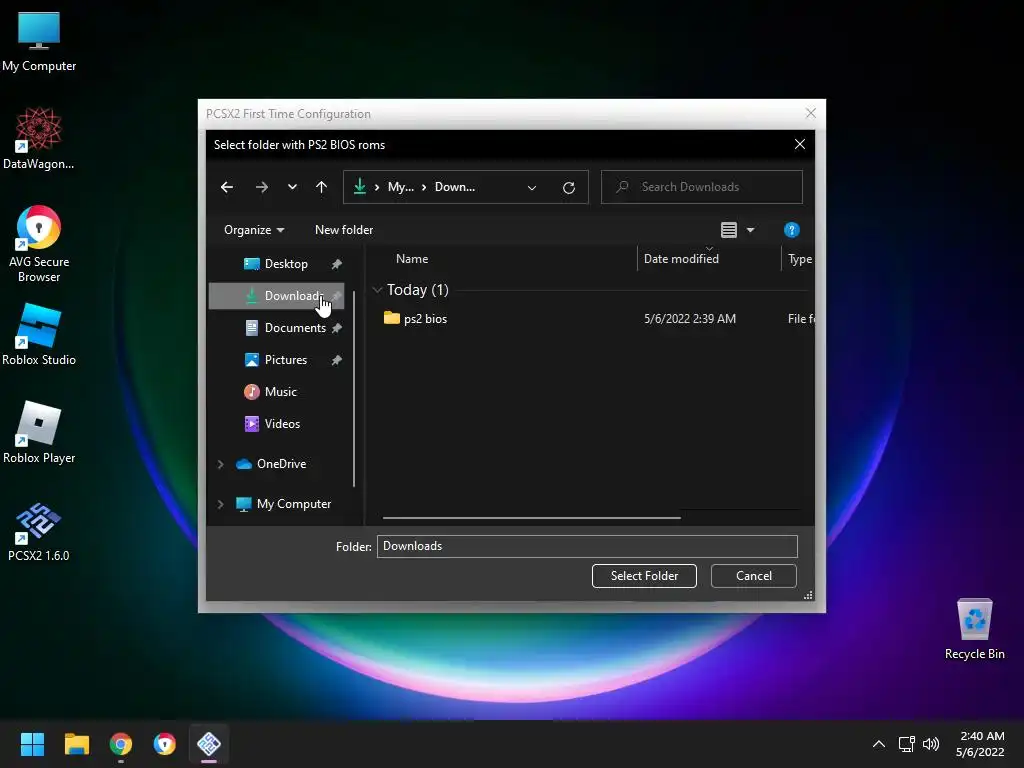Image resolution: width=1024 pixels, height=768 pixels.
Task: Click the address bar chevron after the download icon
Action: (x=377, y=187)
